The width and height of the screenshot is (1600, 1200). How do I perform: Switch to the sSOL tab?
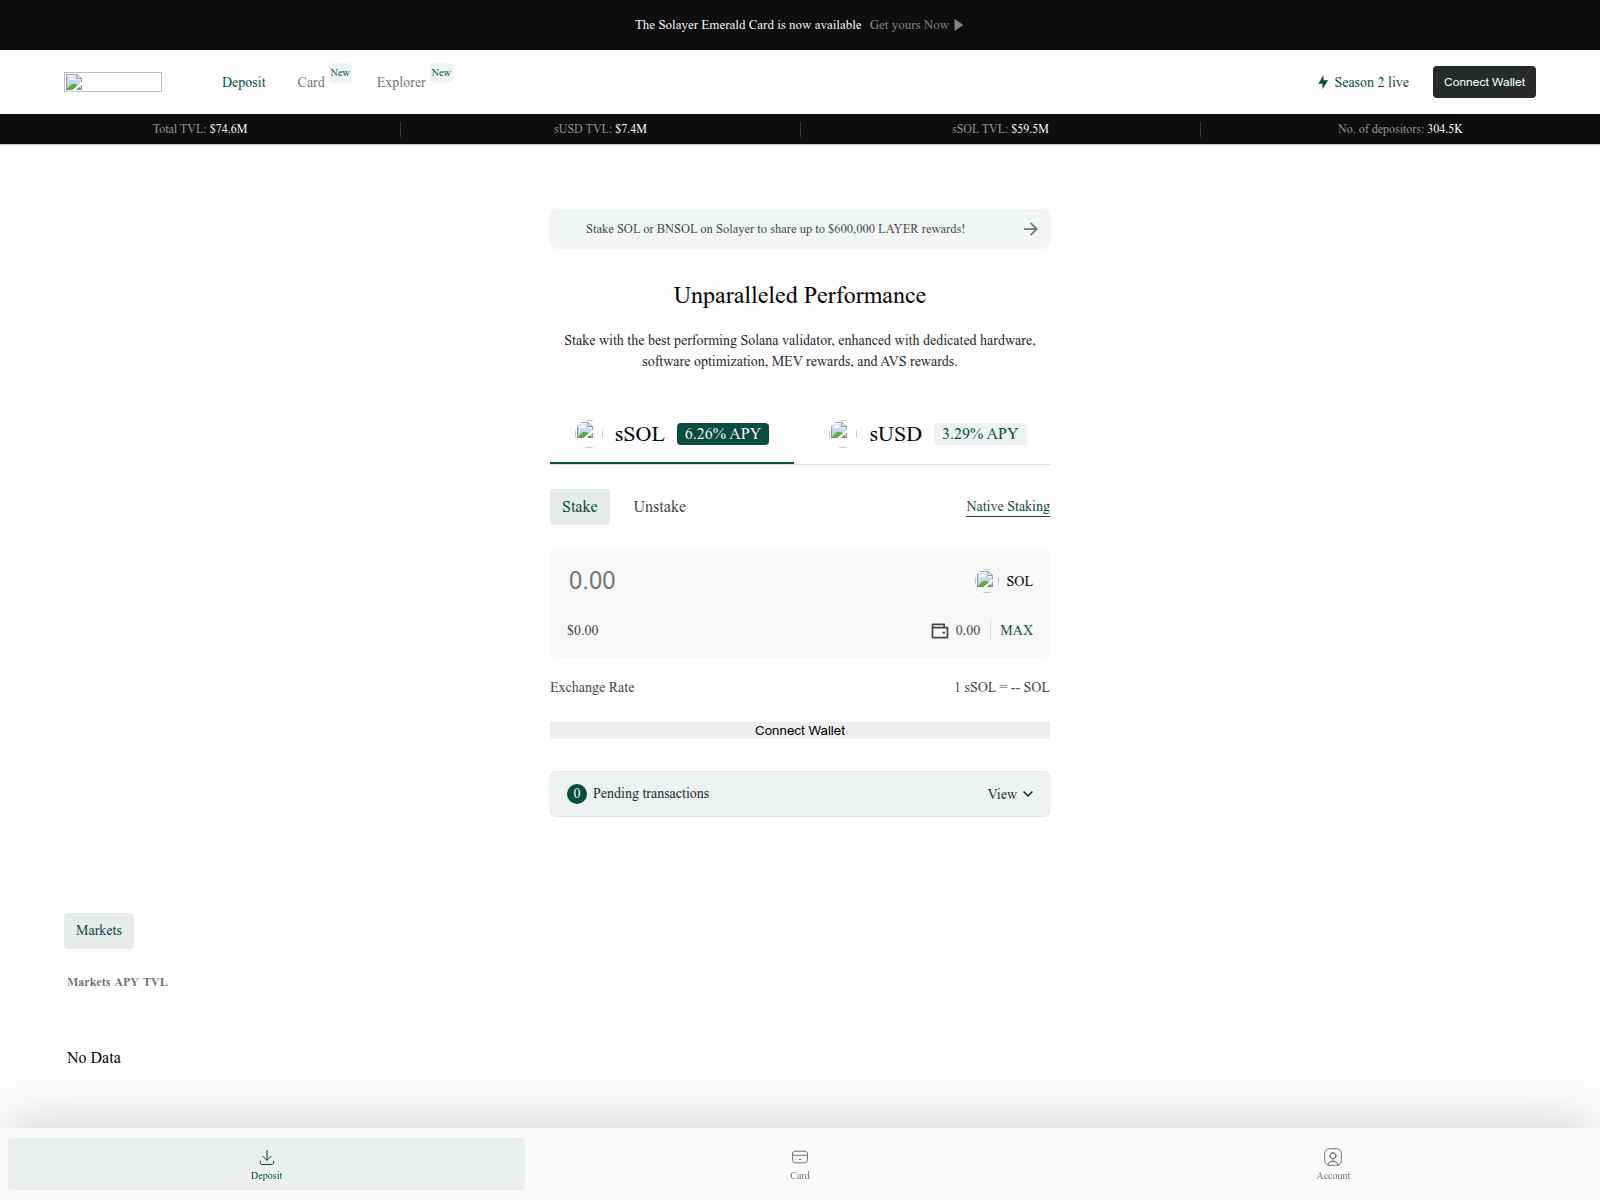coord(672,434)
